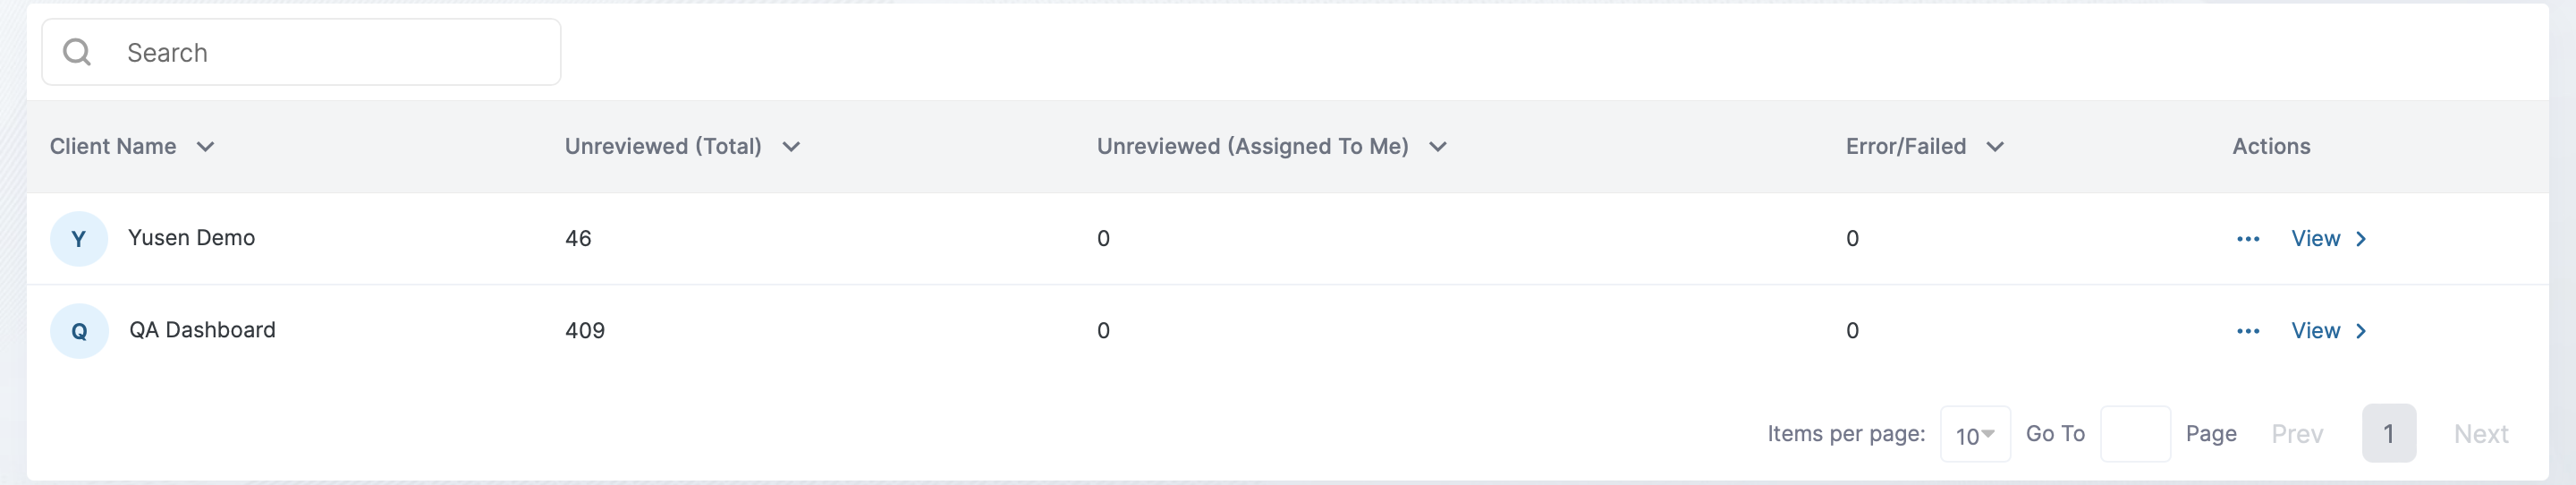The height and width of the screenshot is (485, 2576).
Task: View the Yusen Demo client
Action: 2315,239
